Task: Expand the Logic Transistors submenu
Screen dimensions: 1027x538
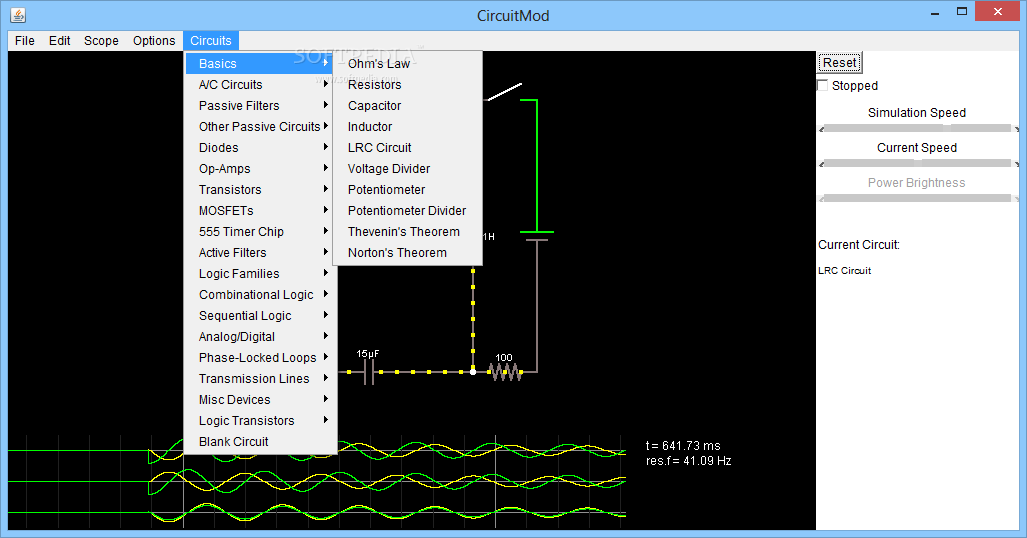Action: tap(260, 420)
